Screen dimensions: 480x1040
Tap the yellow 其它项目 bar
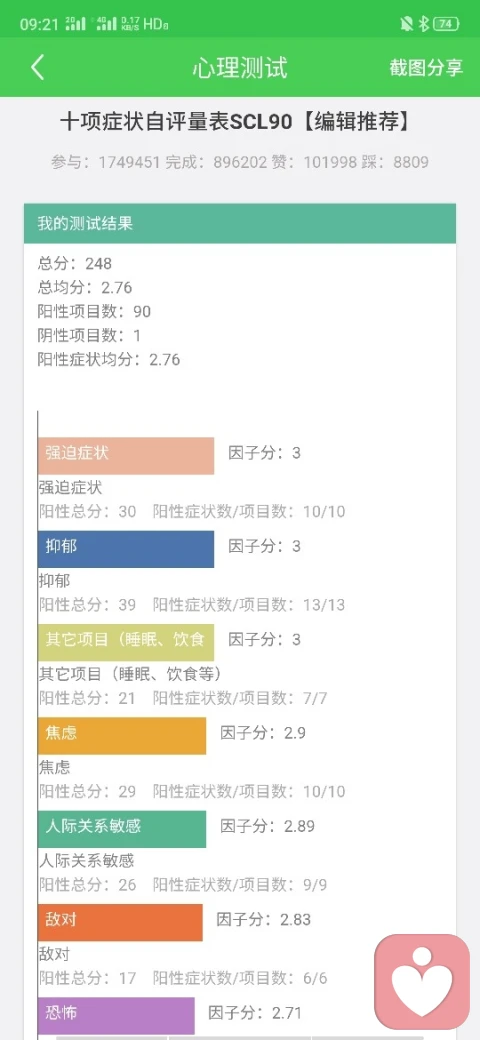coord(126,642)
